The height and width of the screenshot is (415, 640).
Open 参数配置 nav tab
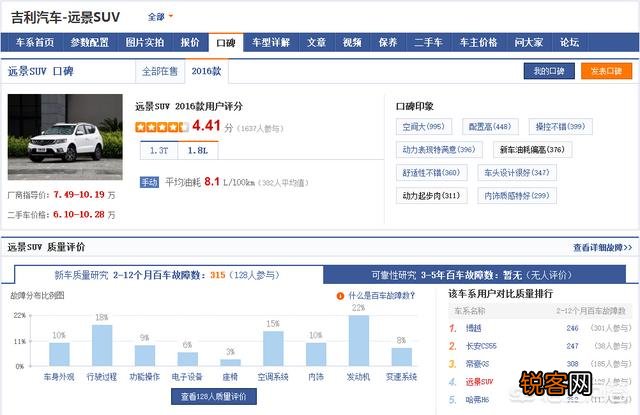click(90, 42)
